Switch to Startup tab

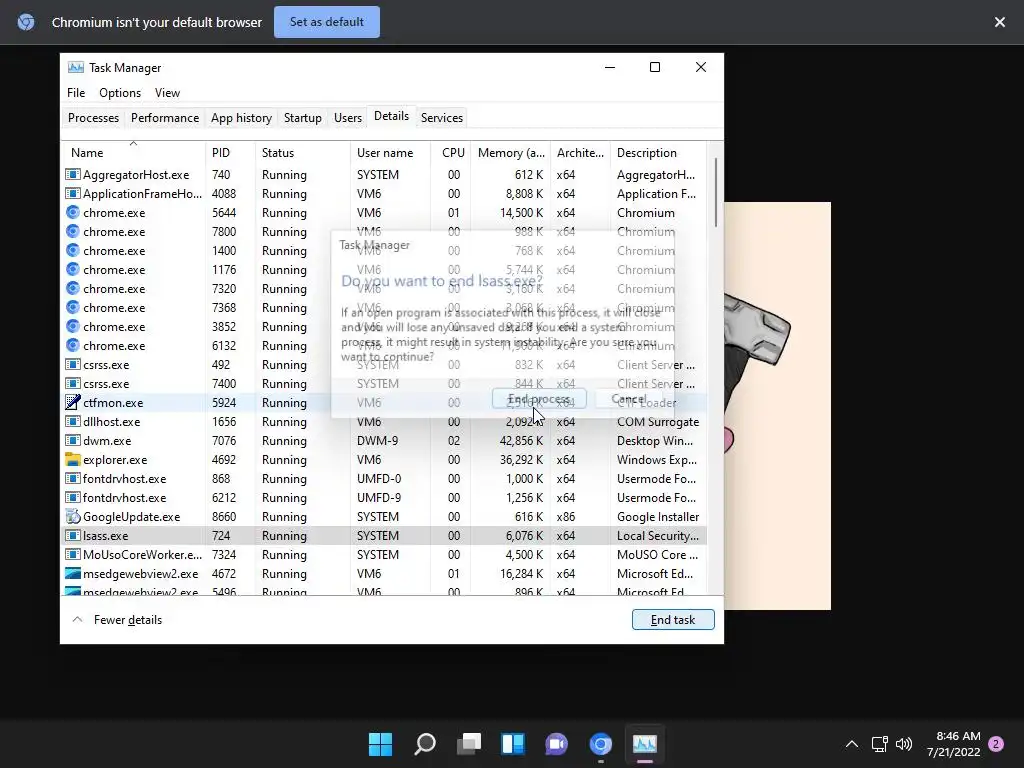[x=302, y=118]
